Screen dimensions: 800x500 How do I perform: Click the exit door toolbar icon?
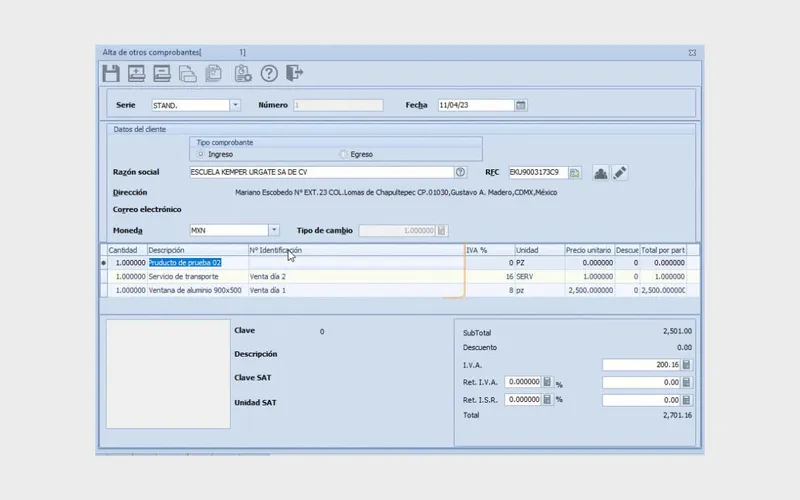[294, 73]
